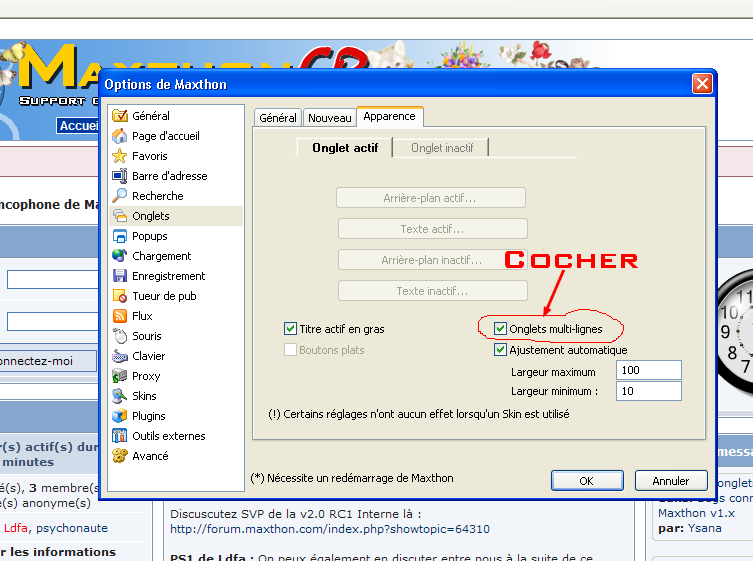Click the Texte inactif button
753x561 pixels.
[x=433, y=291]
